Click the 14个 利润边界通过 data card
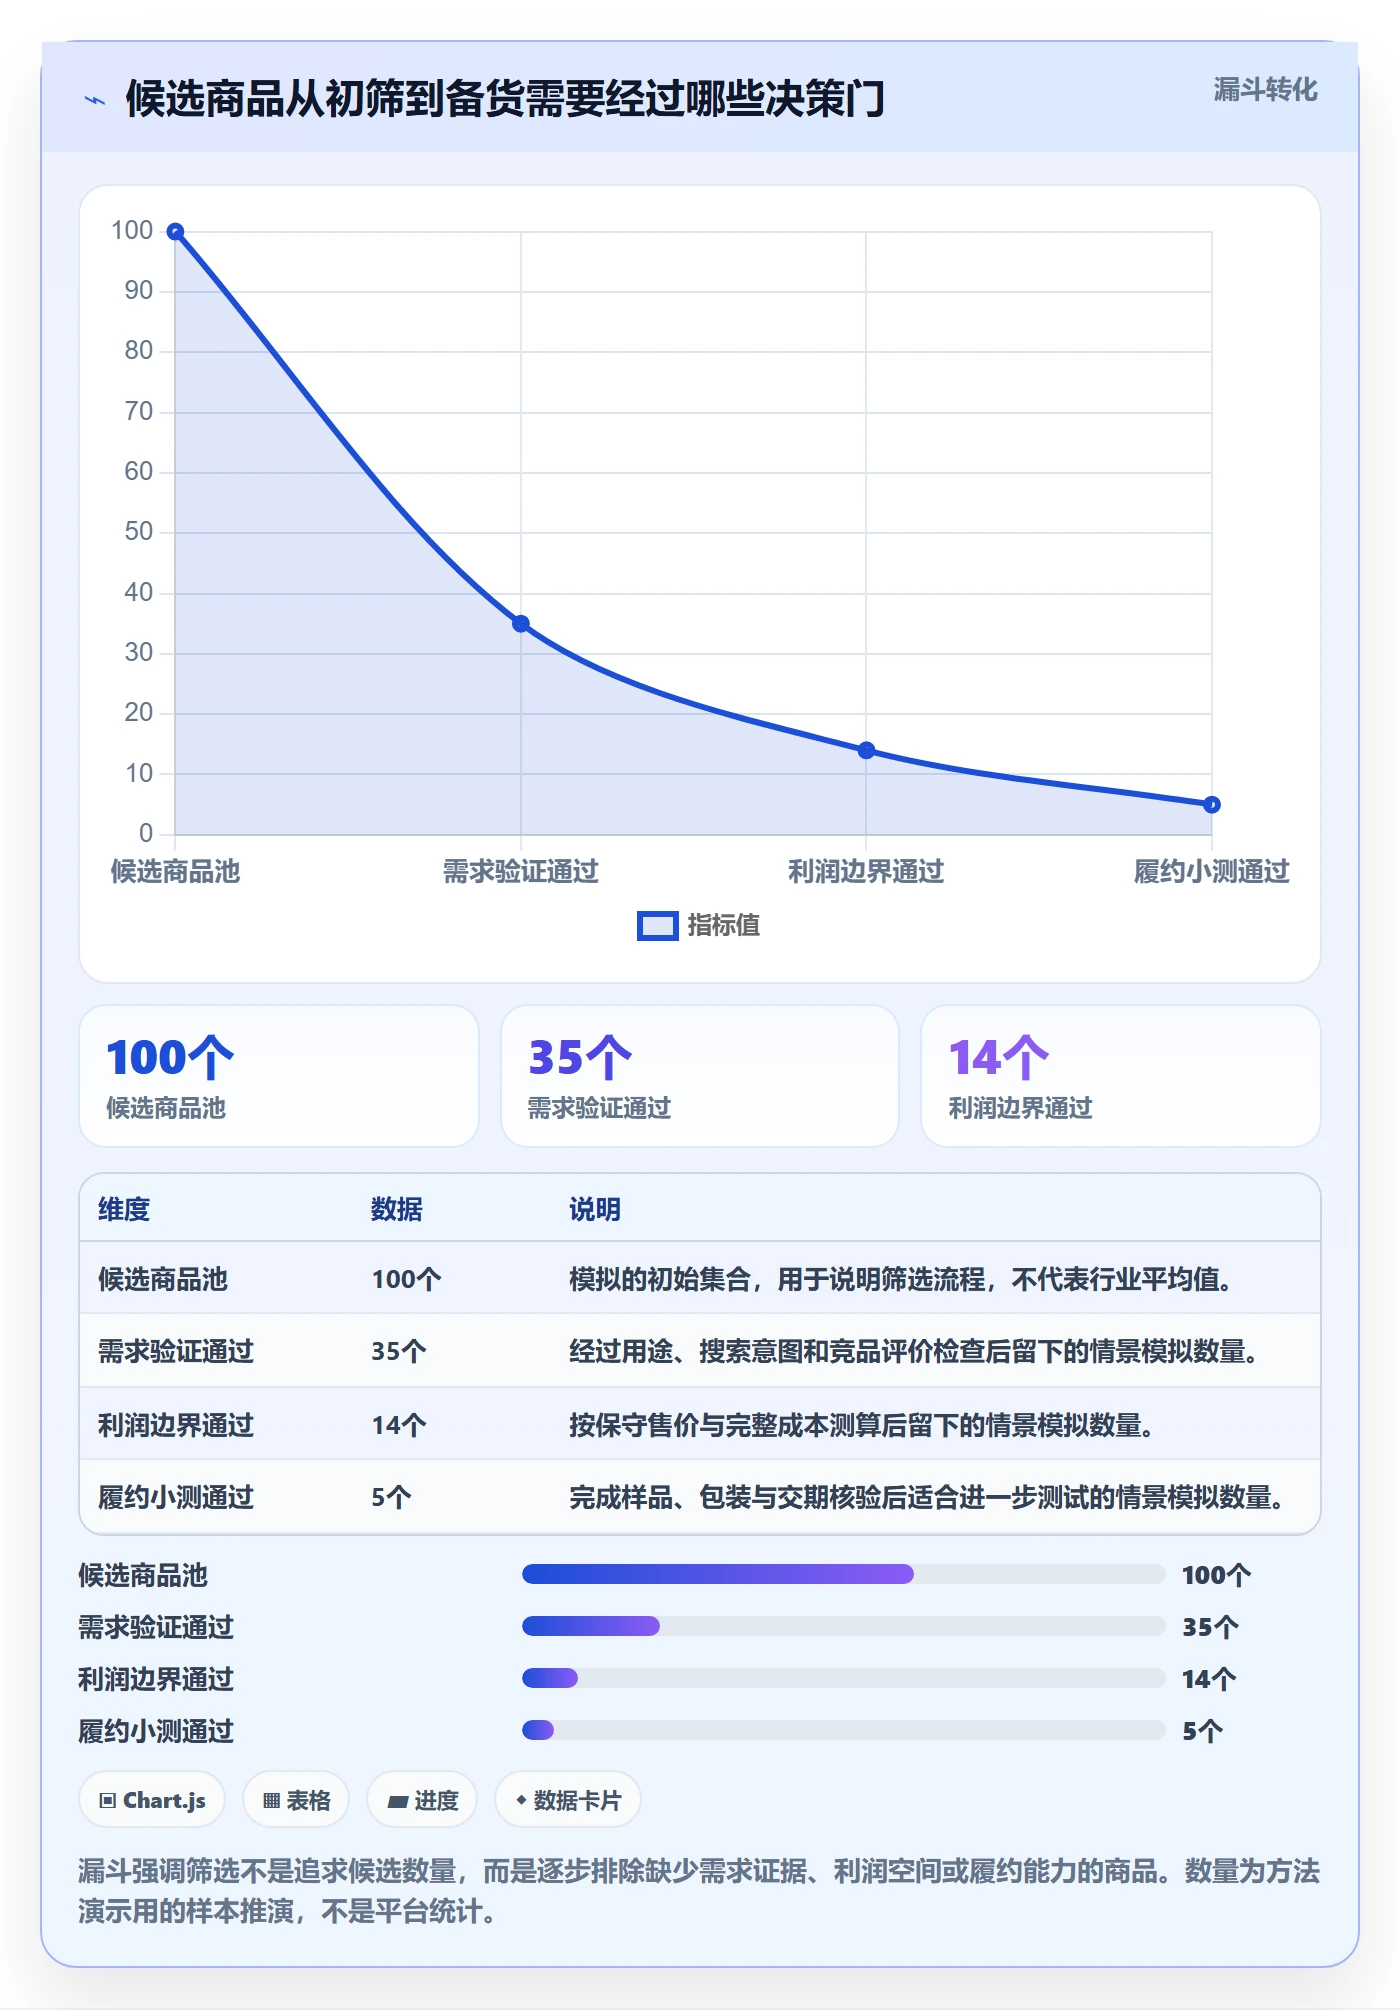The height and width of the screenshot is (2010, 1400). (x=1120, y=1076)
